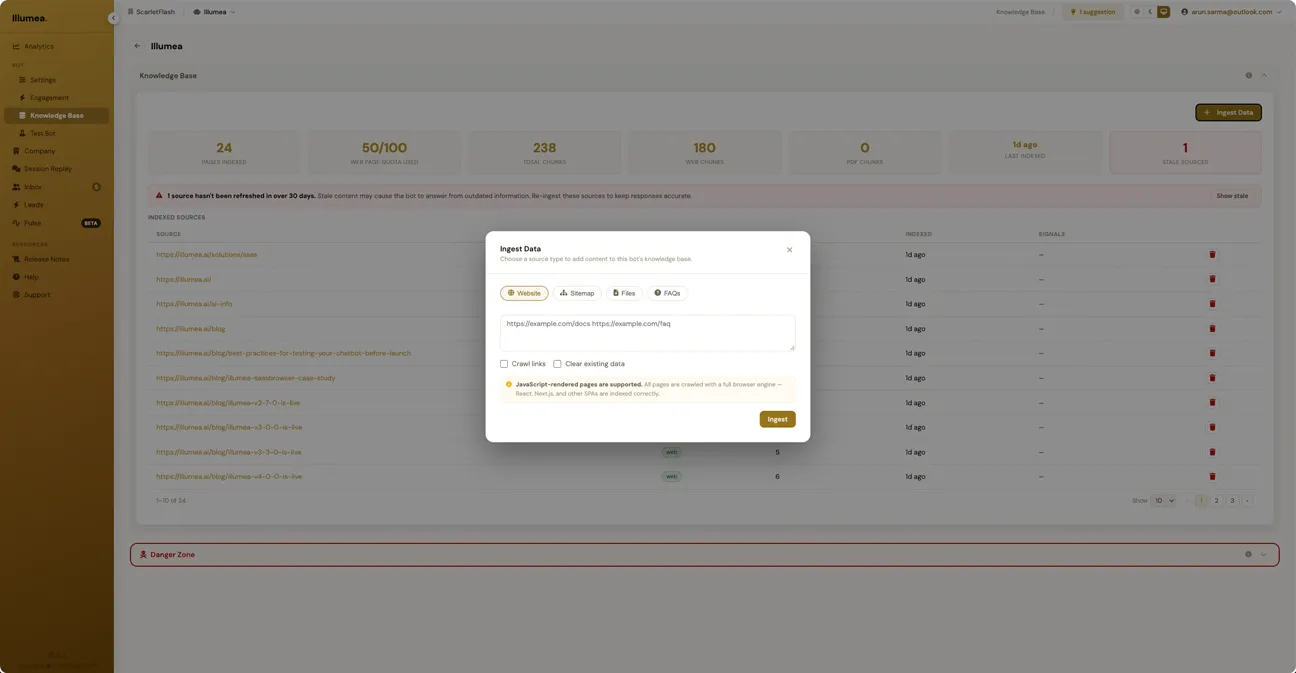Image resolution: width=1296 pixels, height=673 pixels.
Task: Go to next page arrow
Action: (x=1247, y=501)
